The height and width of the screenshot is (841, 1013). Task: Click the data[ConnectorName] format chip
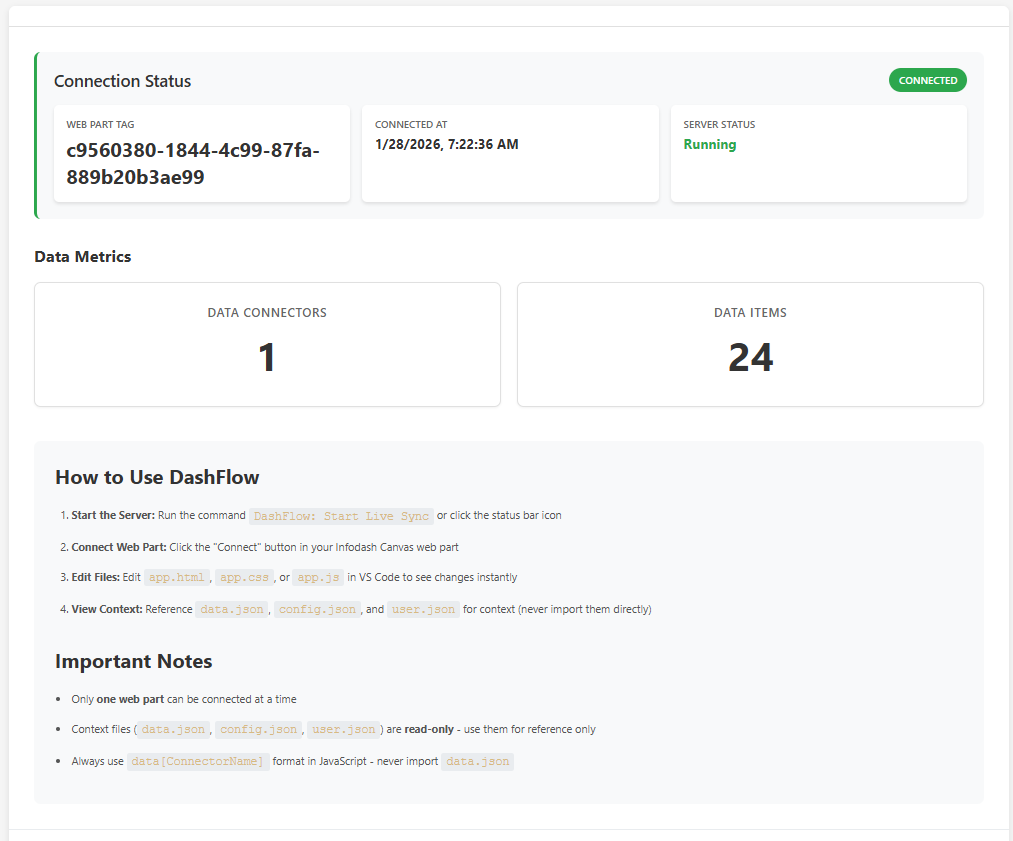pos(198,761)
